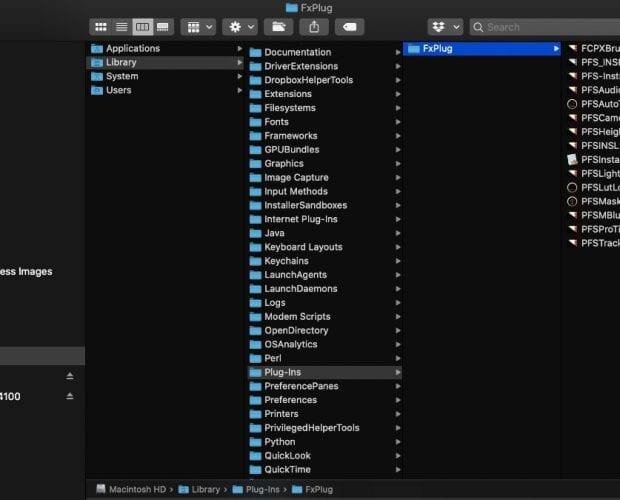The image size is (620, 500).
Task: Click the new folder path button
Action: coord(279,27)
